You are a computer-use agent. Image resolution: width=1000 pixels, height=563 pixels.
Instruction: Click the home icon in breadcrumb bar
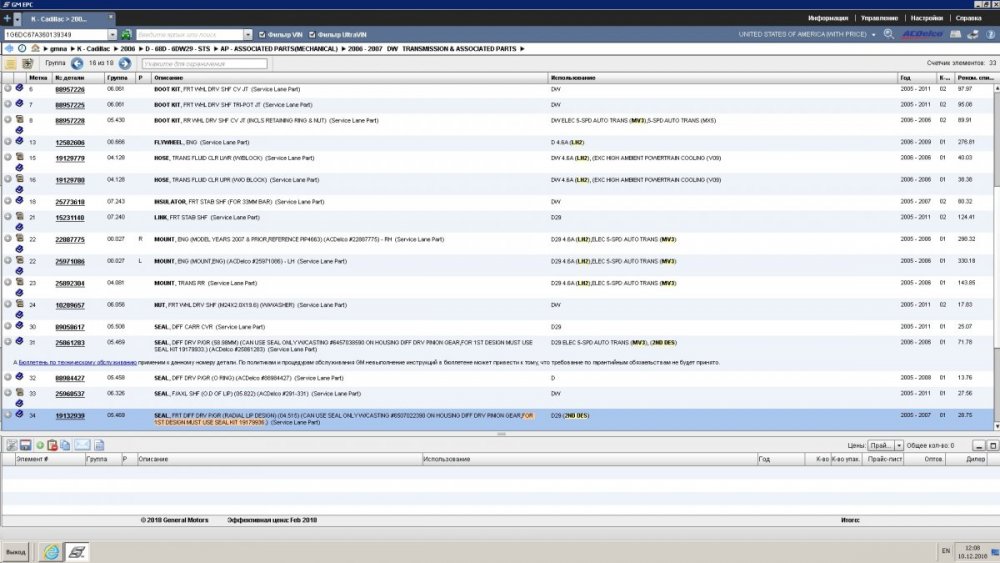coord(35,48)
